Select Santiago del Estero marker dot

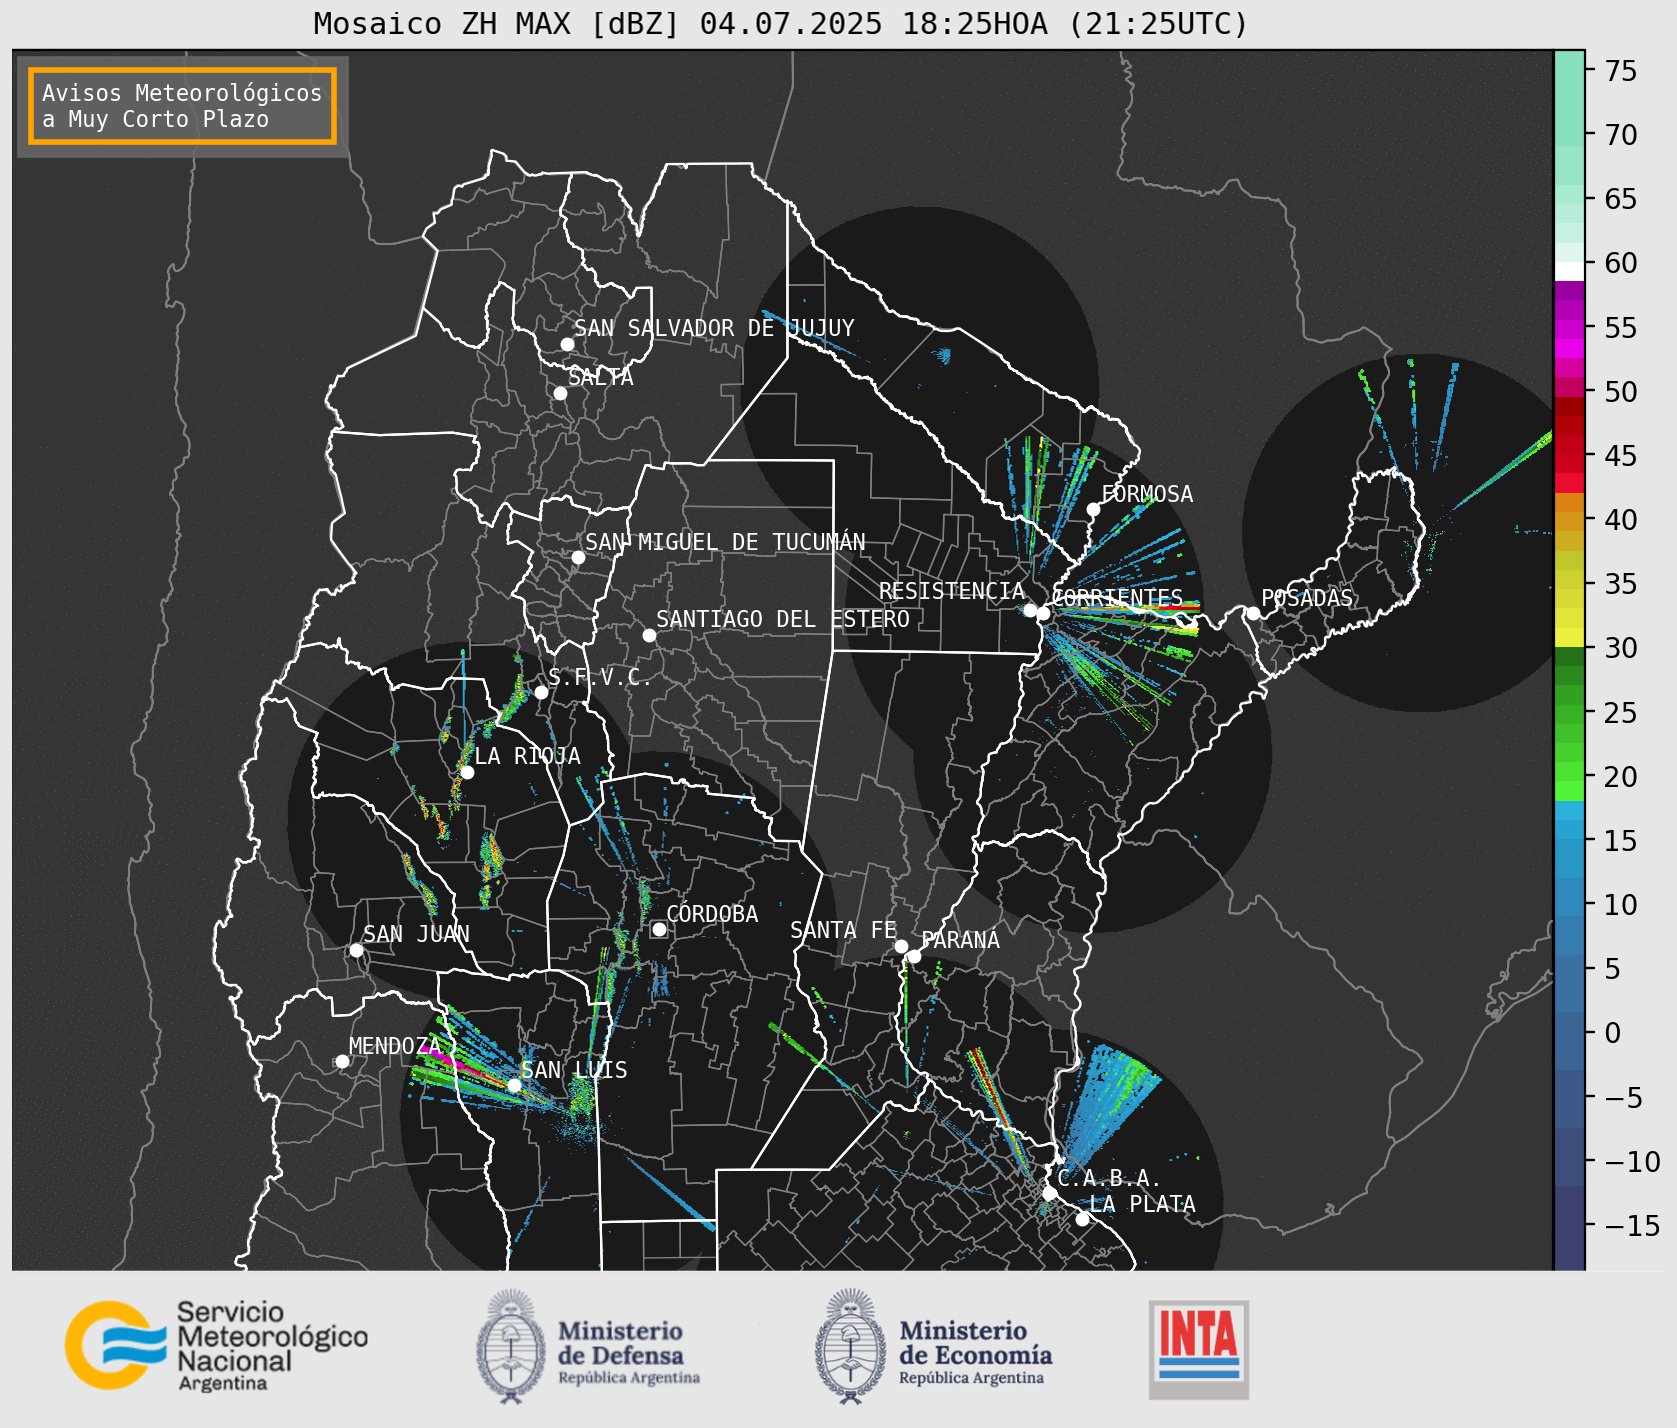click(x=649, y=635)
